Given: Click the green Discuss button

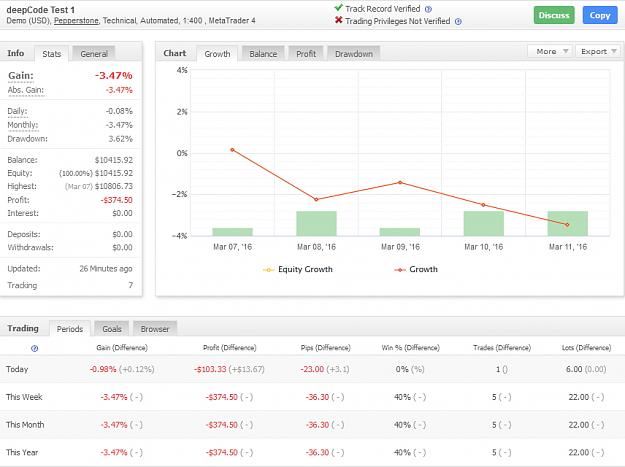Looking at the screenshot, I should (554, 15).
